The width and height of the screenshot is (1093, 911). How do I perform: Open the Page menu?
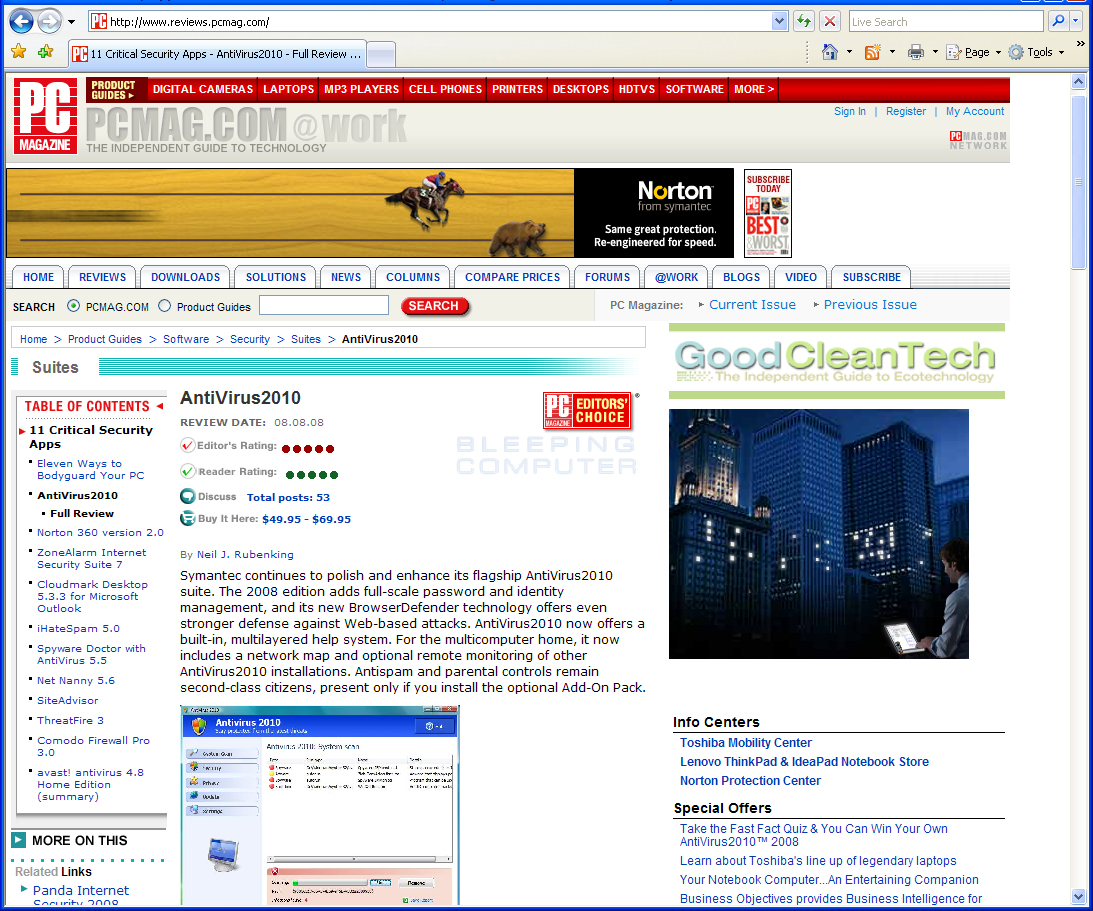(x=974, y=52)
